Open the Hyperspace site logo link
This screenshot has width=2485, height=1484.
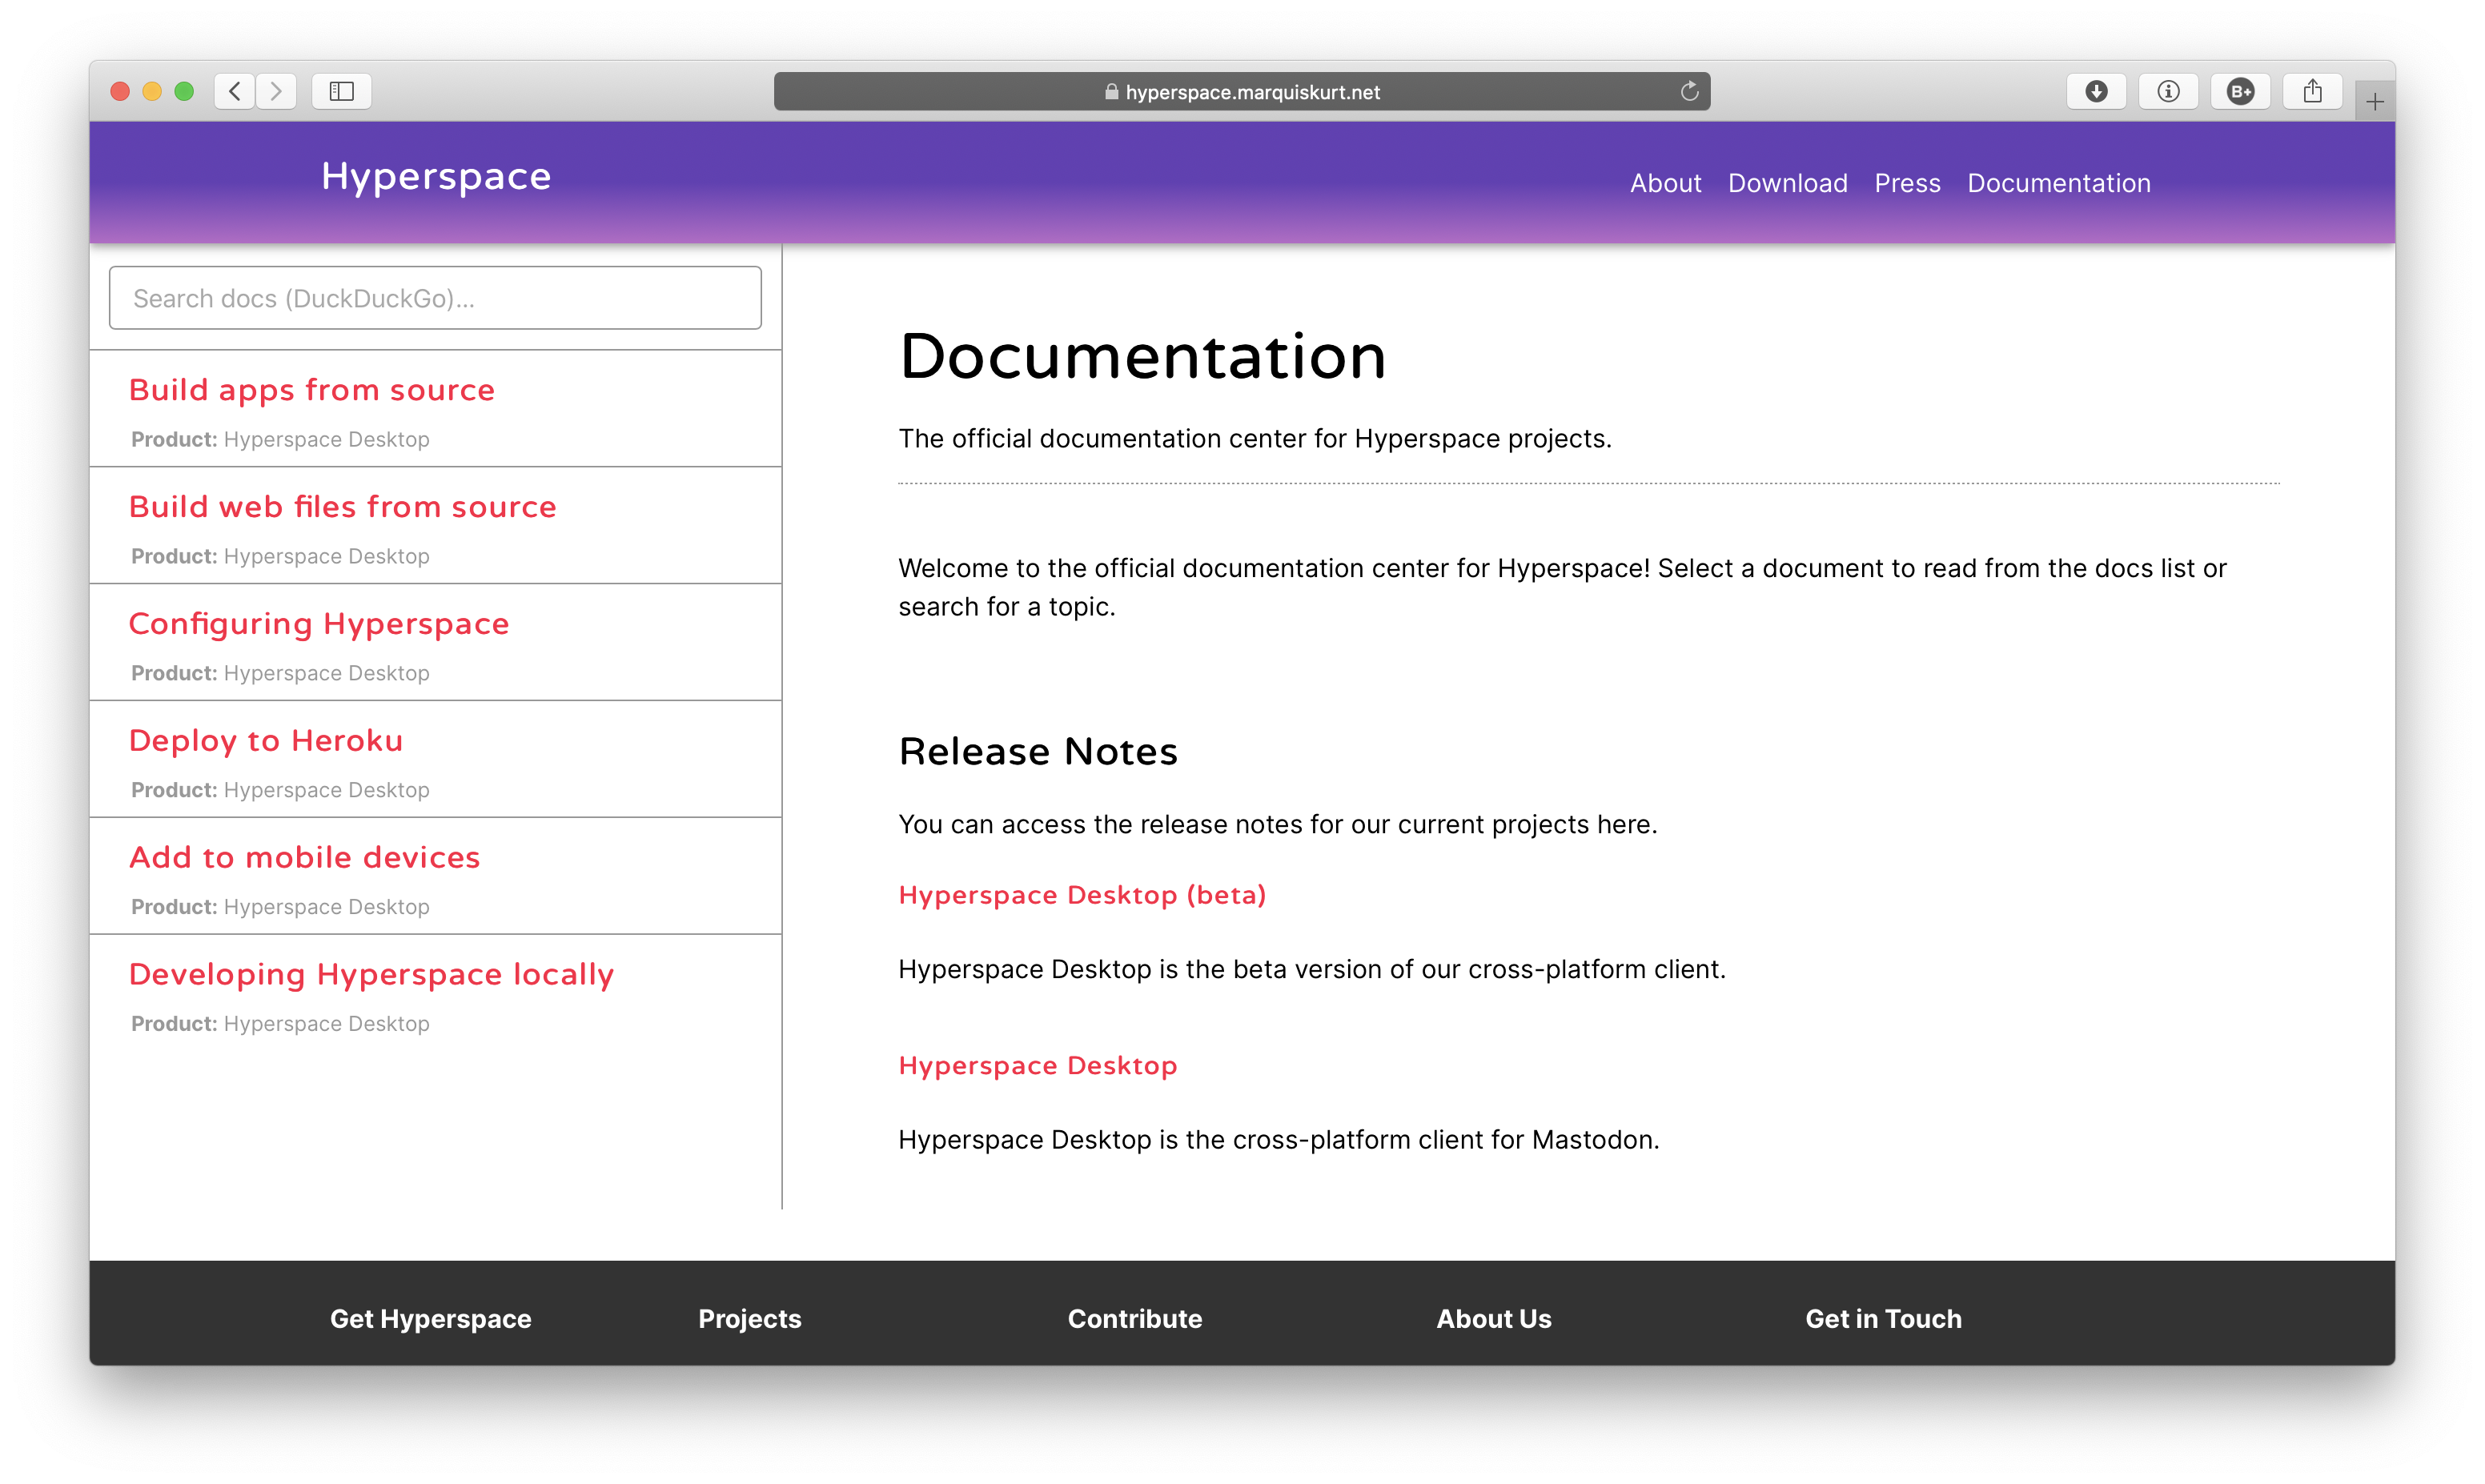[436, 177]
